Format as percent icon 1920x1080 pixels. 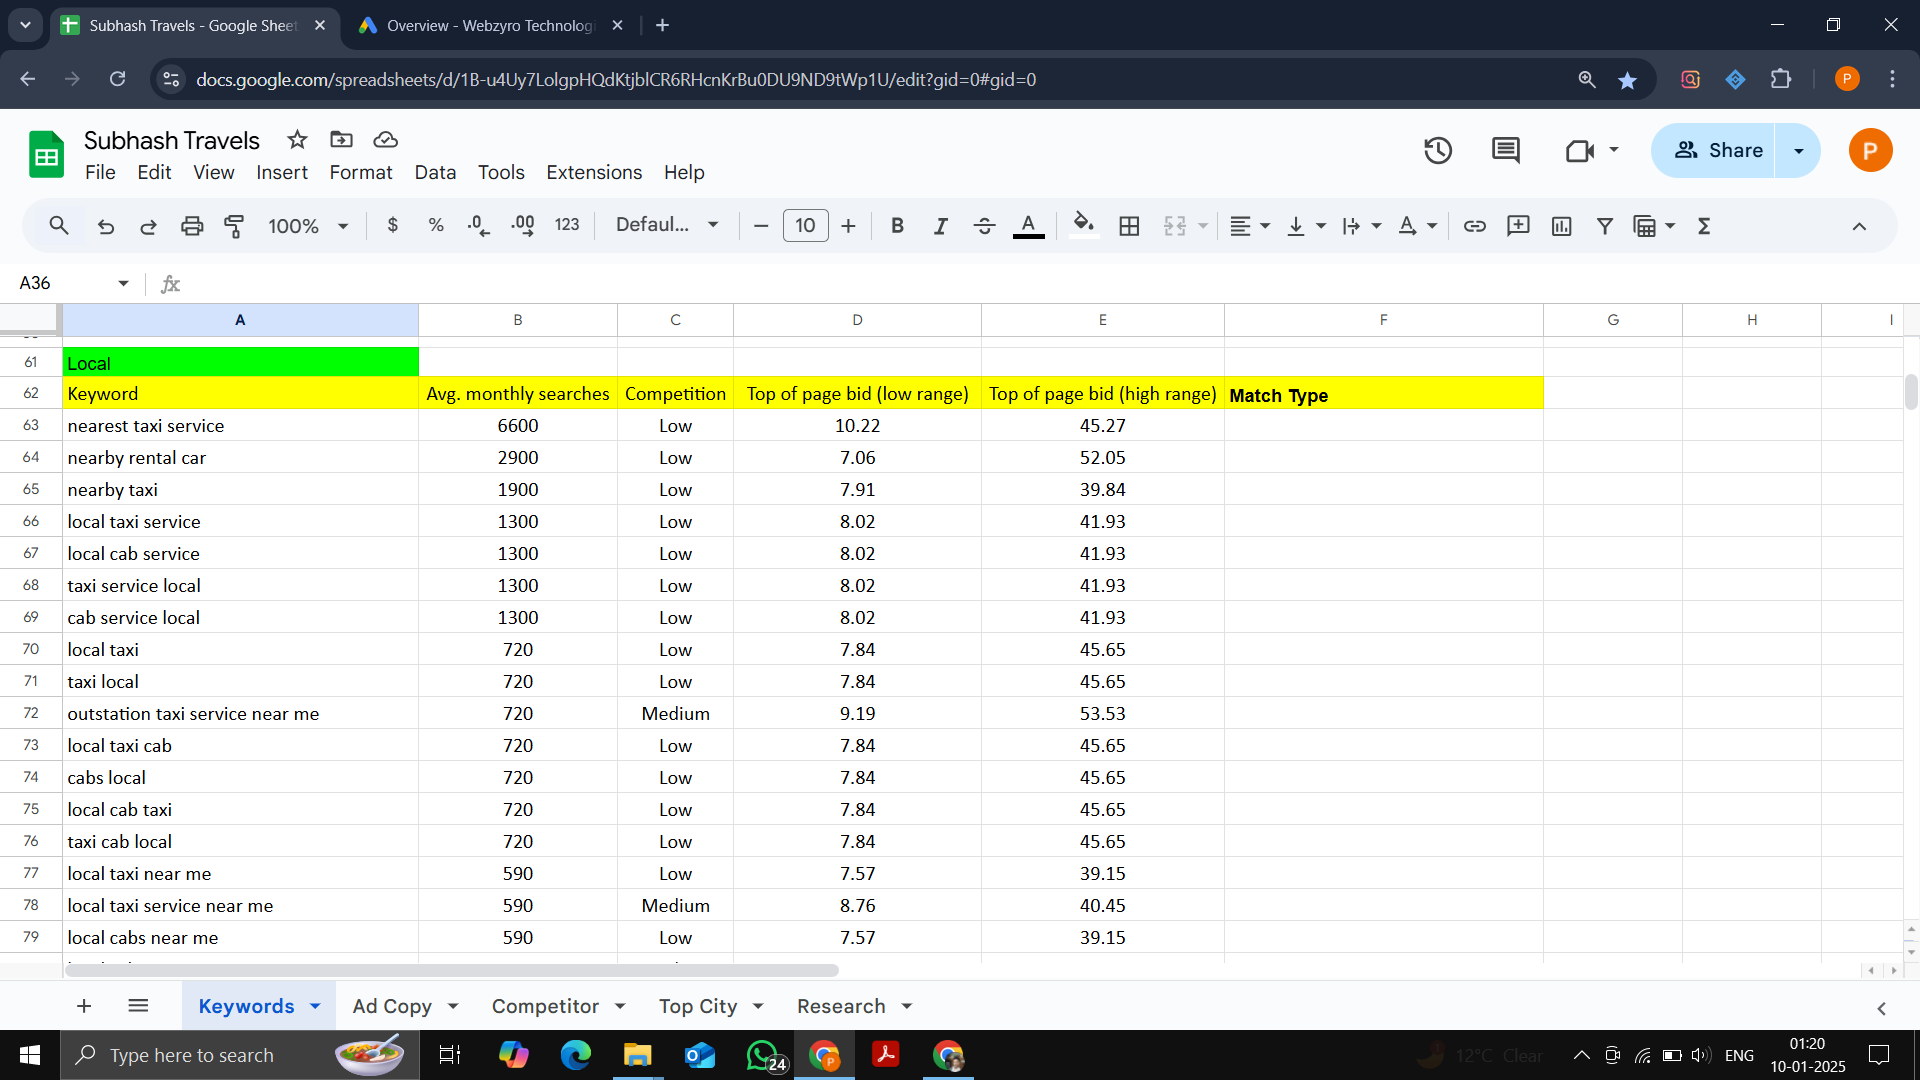(x=436, y=226)
